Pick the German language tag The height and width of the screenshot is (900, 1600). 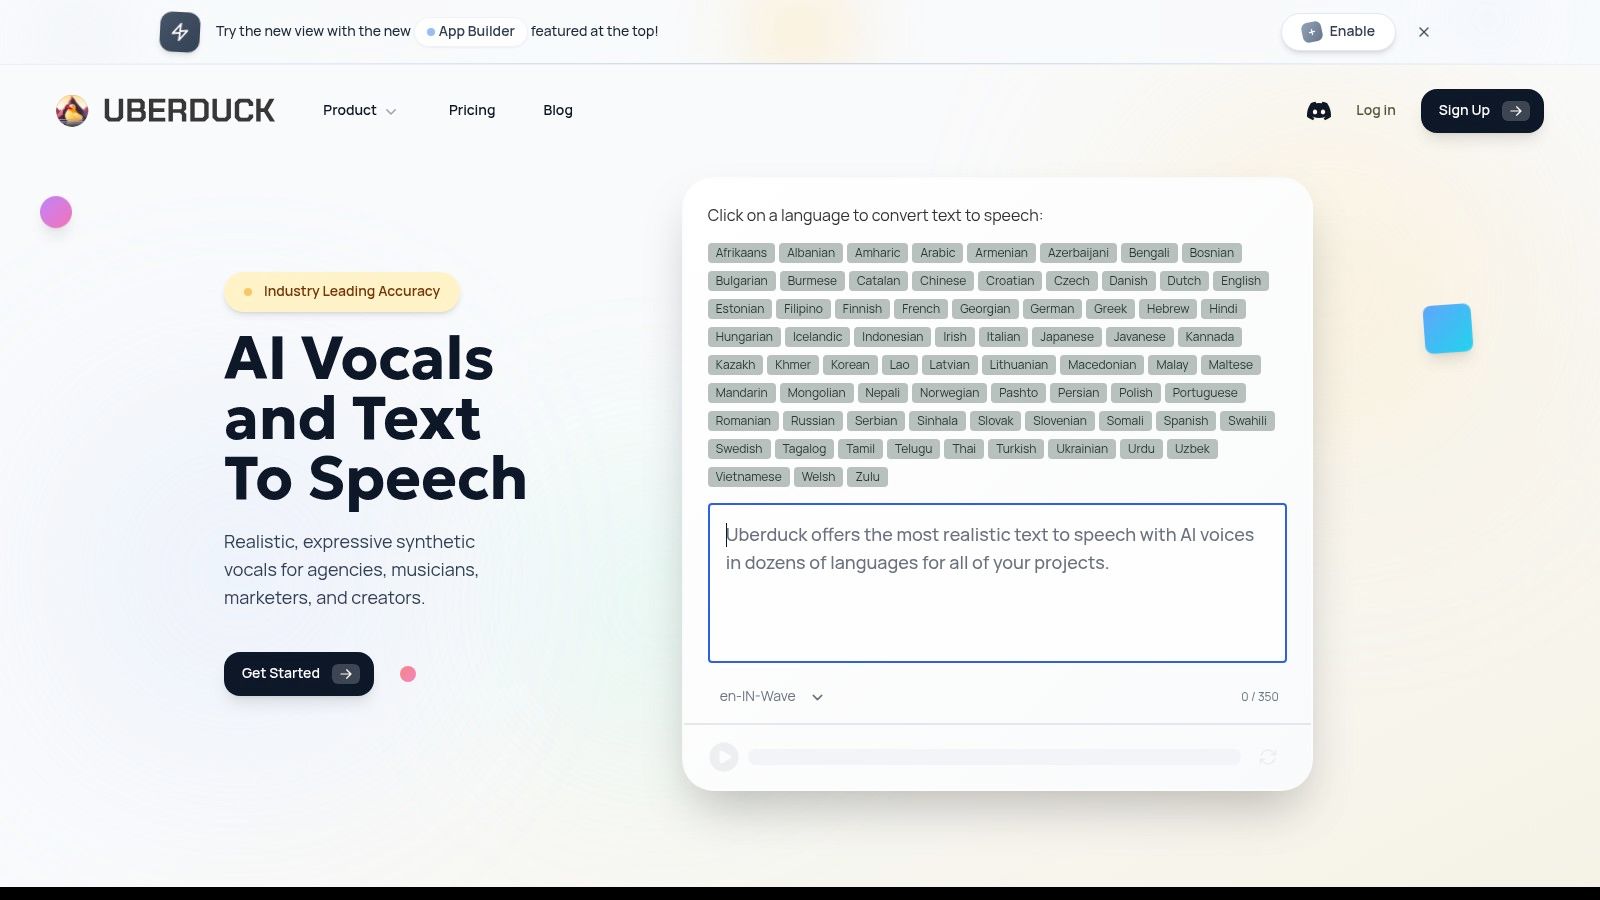[x=1052, y=309]
